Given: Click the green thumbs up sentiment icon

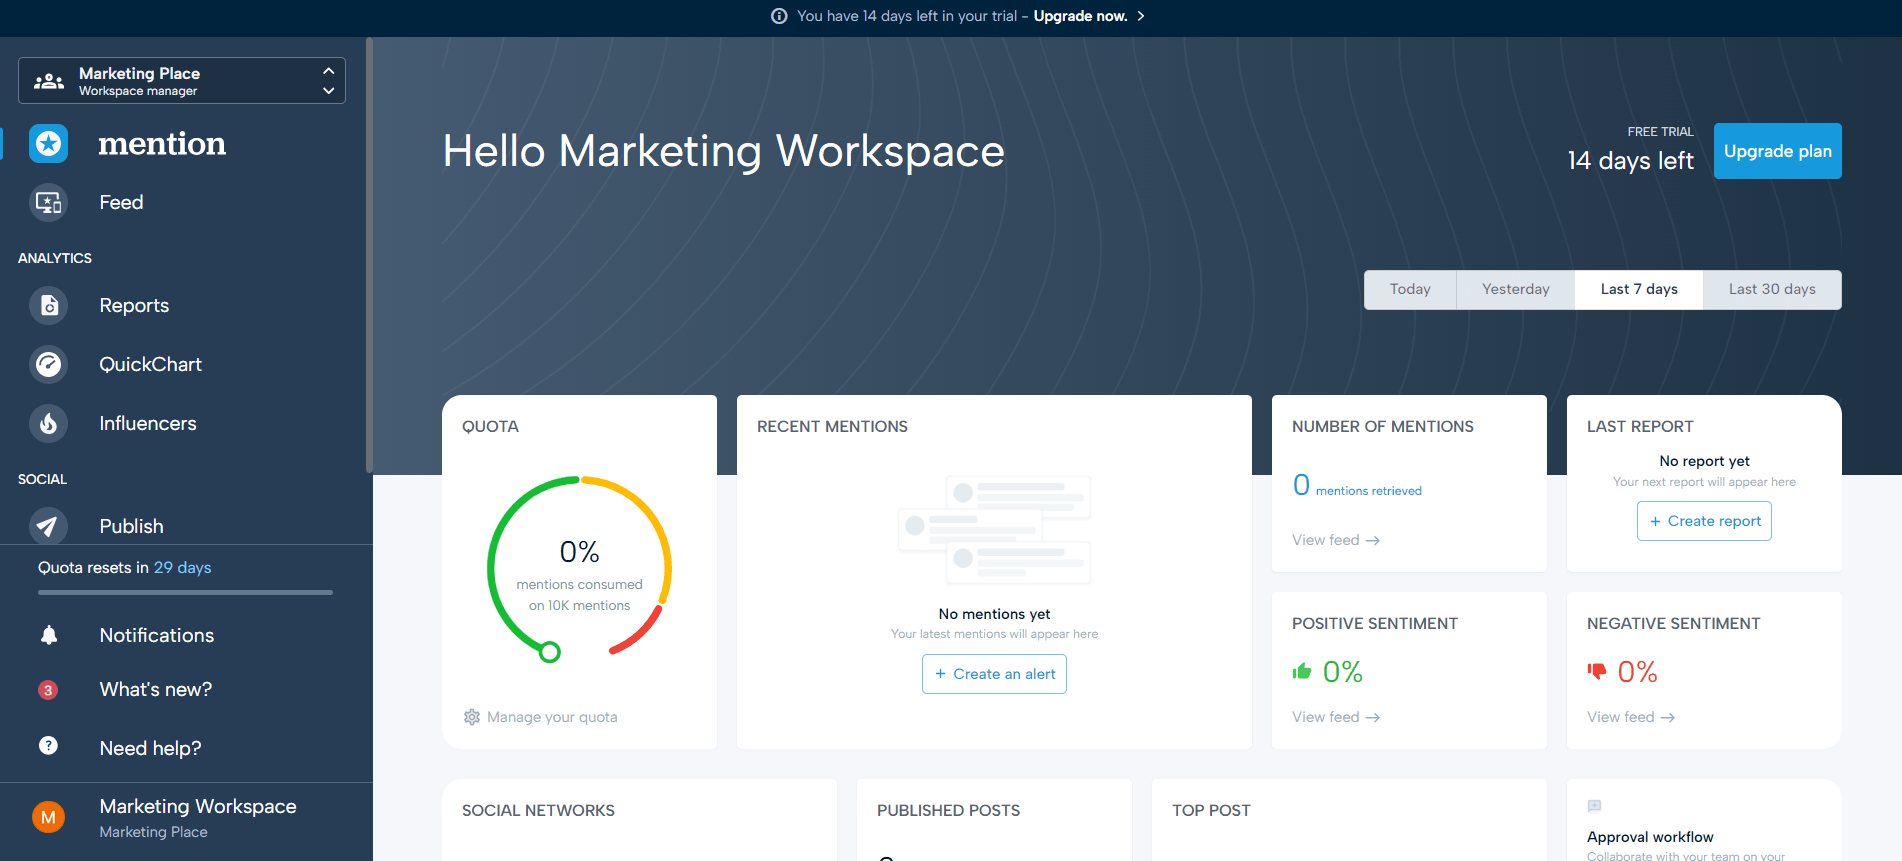Looking at the screenshot, I should (x=1301, y=671).
